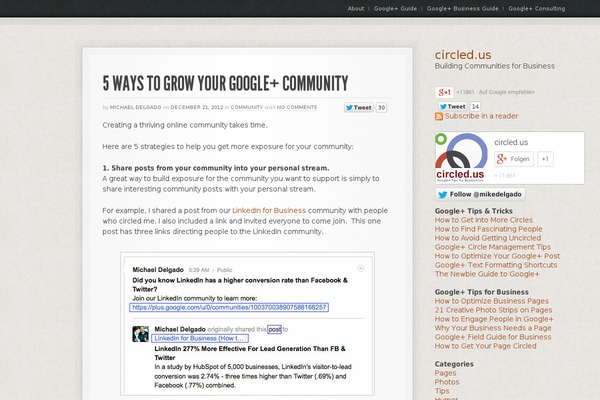The height and width of the screenshot is (400, 600).
Task: Click the plus.google.com communities URL
Action: 229,307
